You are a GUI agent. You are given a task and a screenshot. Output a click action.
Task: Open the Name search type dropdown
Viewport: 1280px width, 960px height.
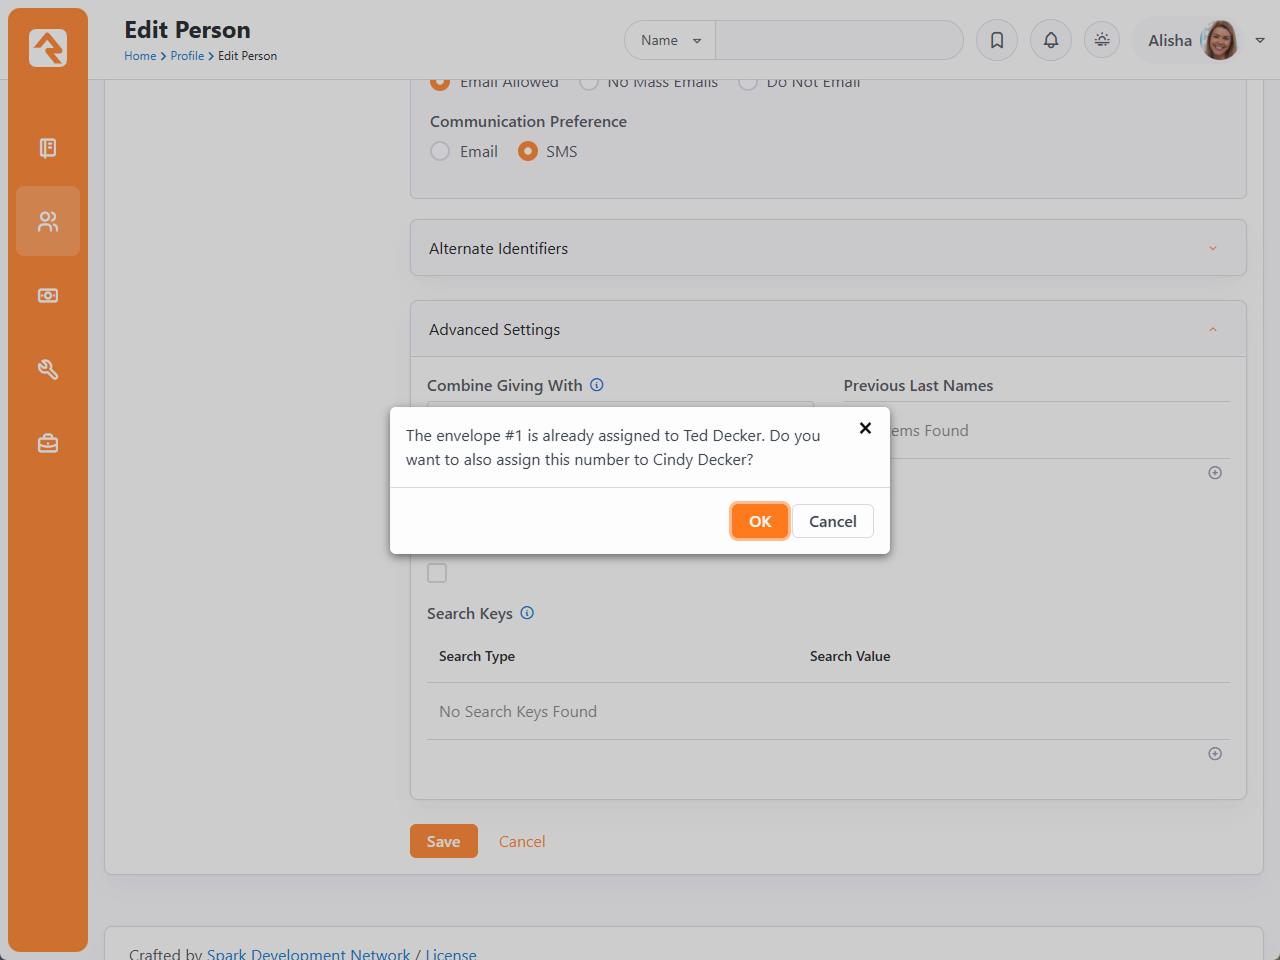tap(671, 41)
